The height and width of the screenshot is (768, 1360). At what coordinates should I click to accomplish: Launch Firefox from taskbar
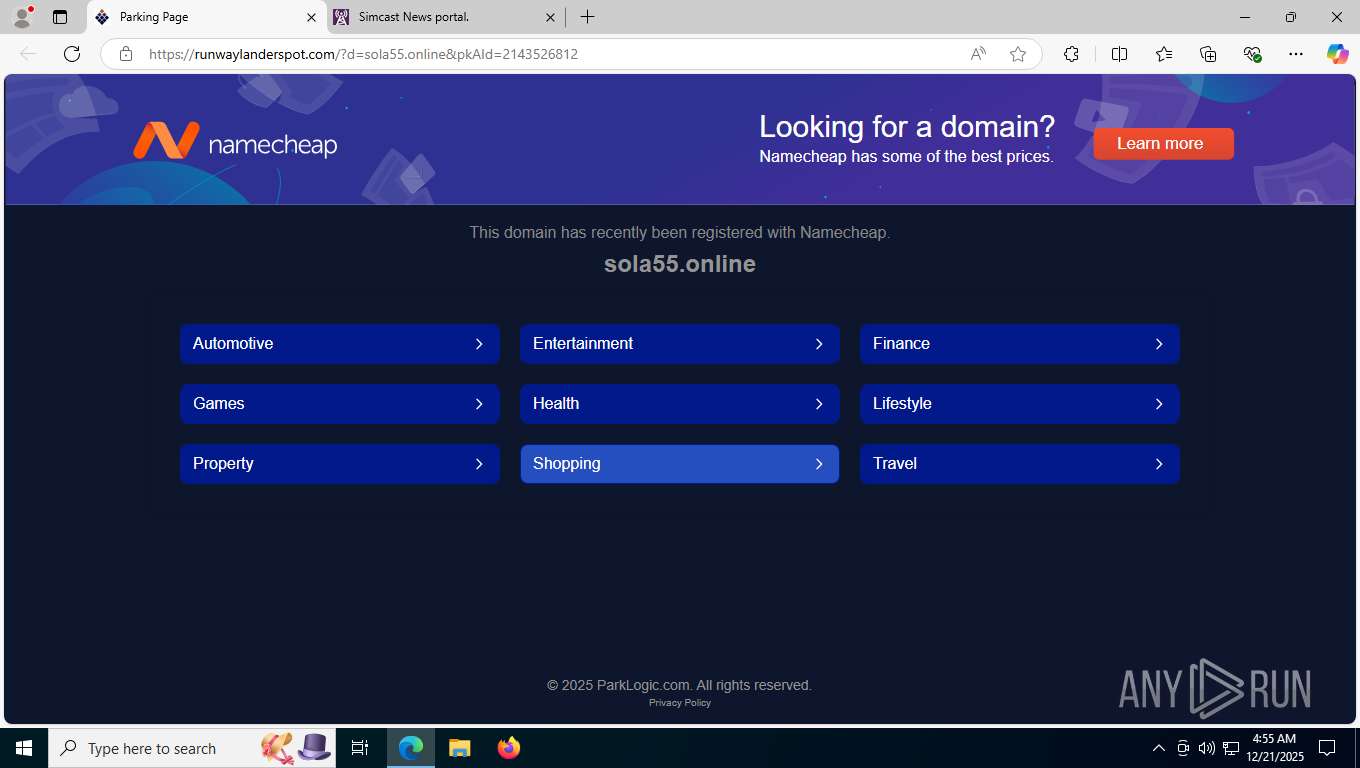coord(509,748)
